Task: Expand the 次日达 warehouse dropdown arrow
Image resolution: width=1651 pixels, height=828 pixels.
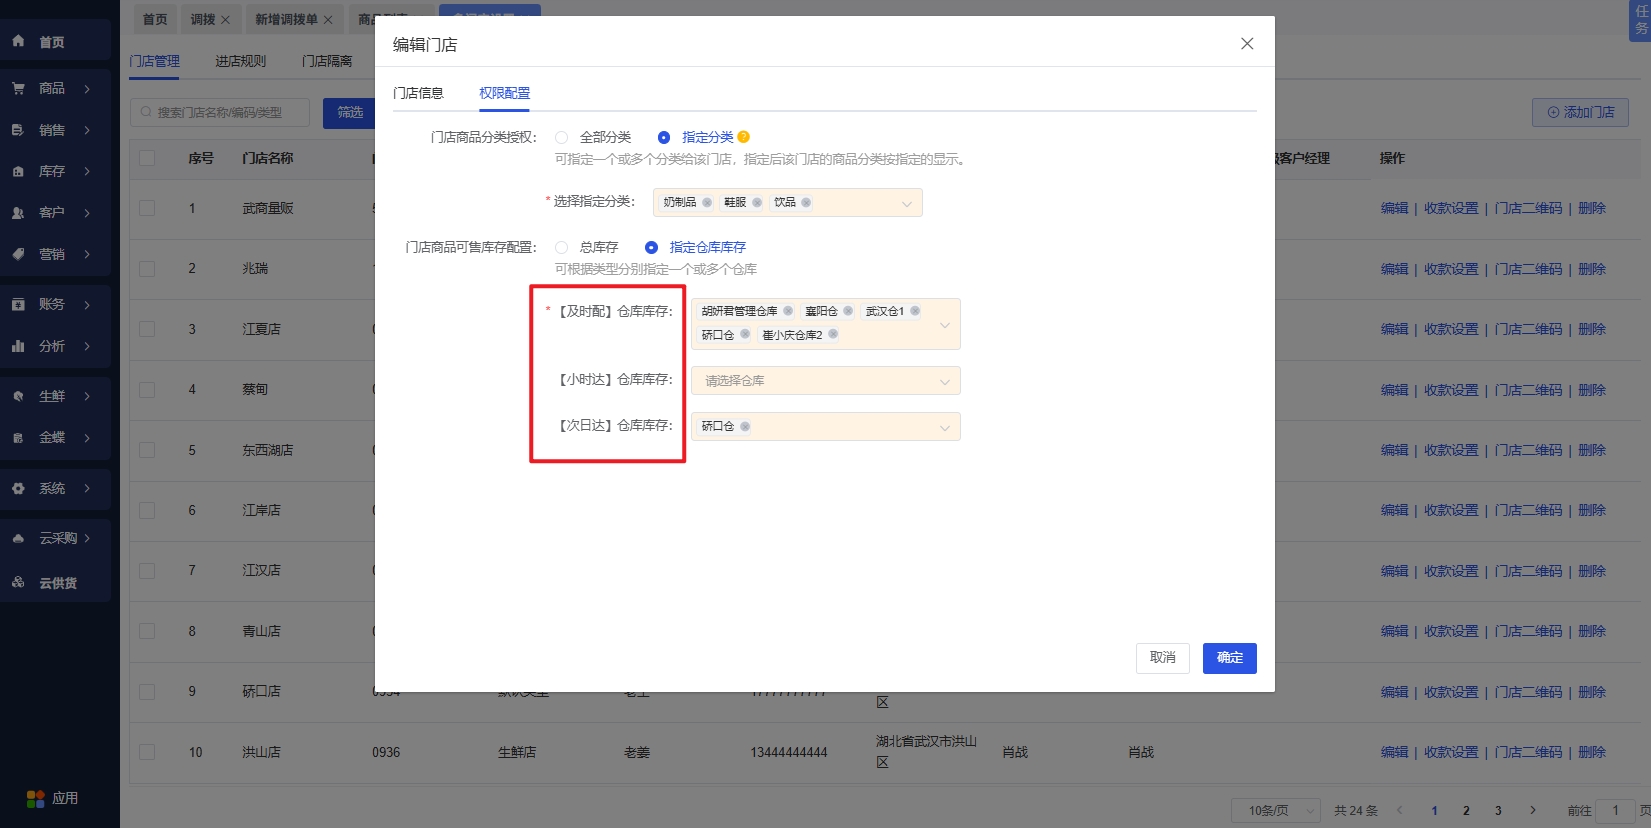Action: click(945, 427)
